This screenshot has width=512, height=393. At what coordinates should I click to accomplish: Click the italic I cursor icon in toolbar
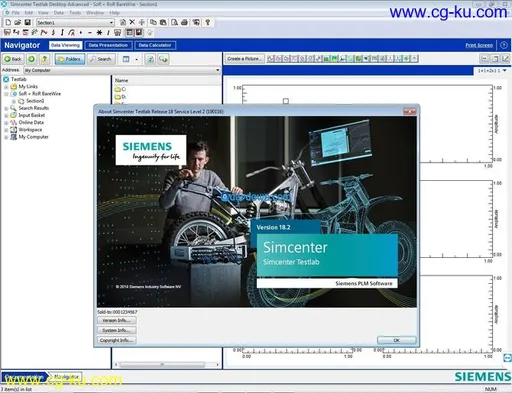click(x=108, y=32)
